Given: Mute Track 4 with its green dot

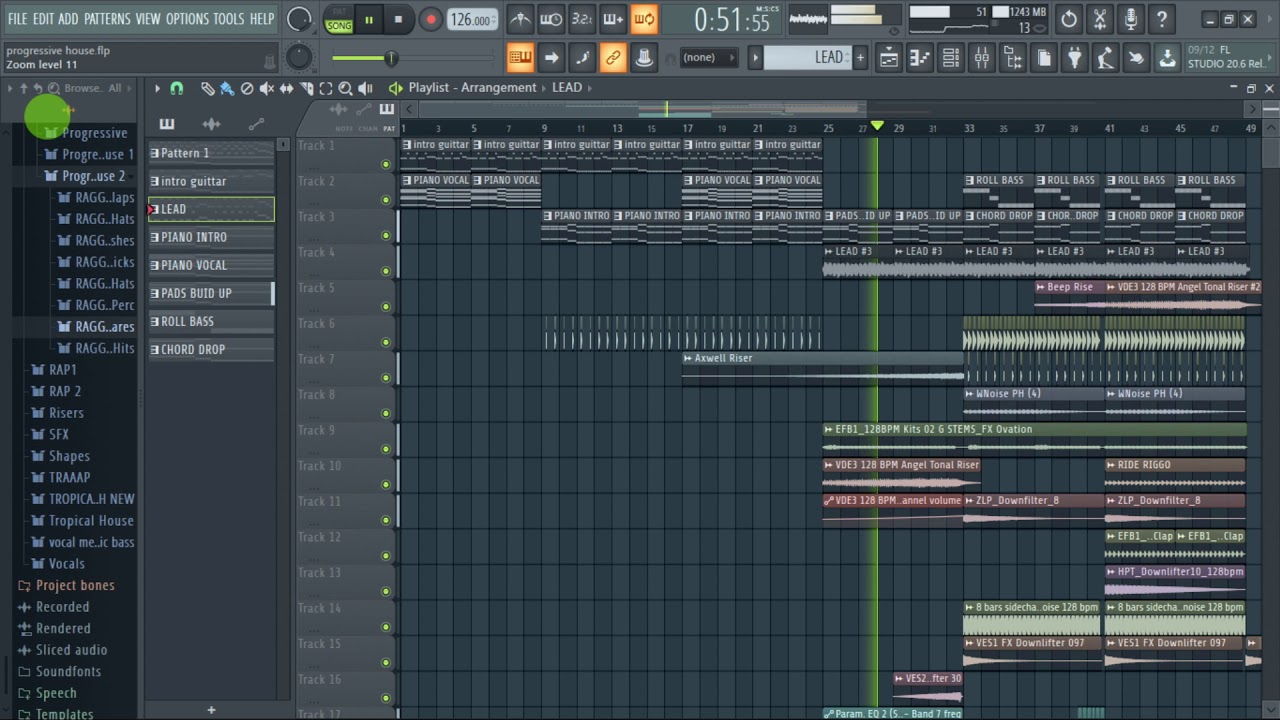Looking at the screenshot, I should (386, 271).
